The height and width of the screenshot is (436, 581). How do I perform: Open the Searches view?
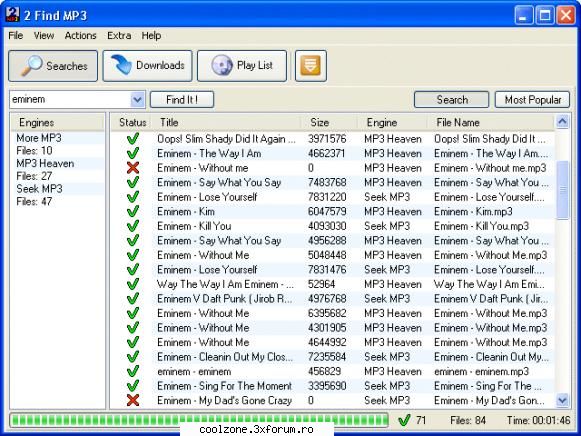53,66
